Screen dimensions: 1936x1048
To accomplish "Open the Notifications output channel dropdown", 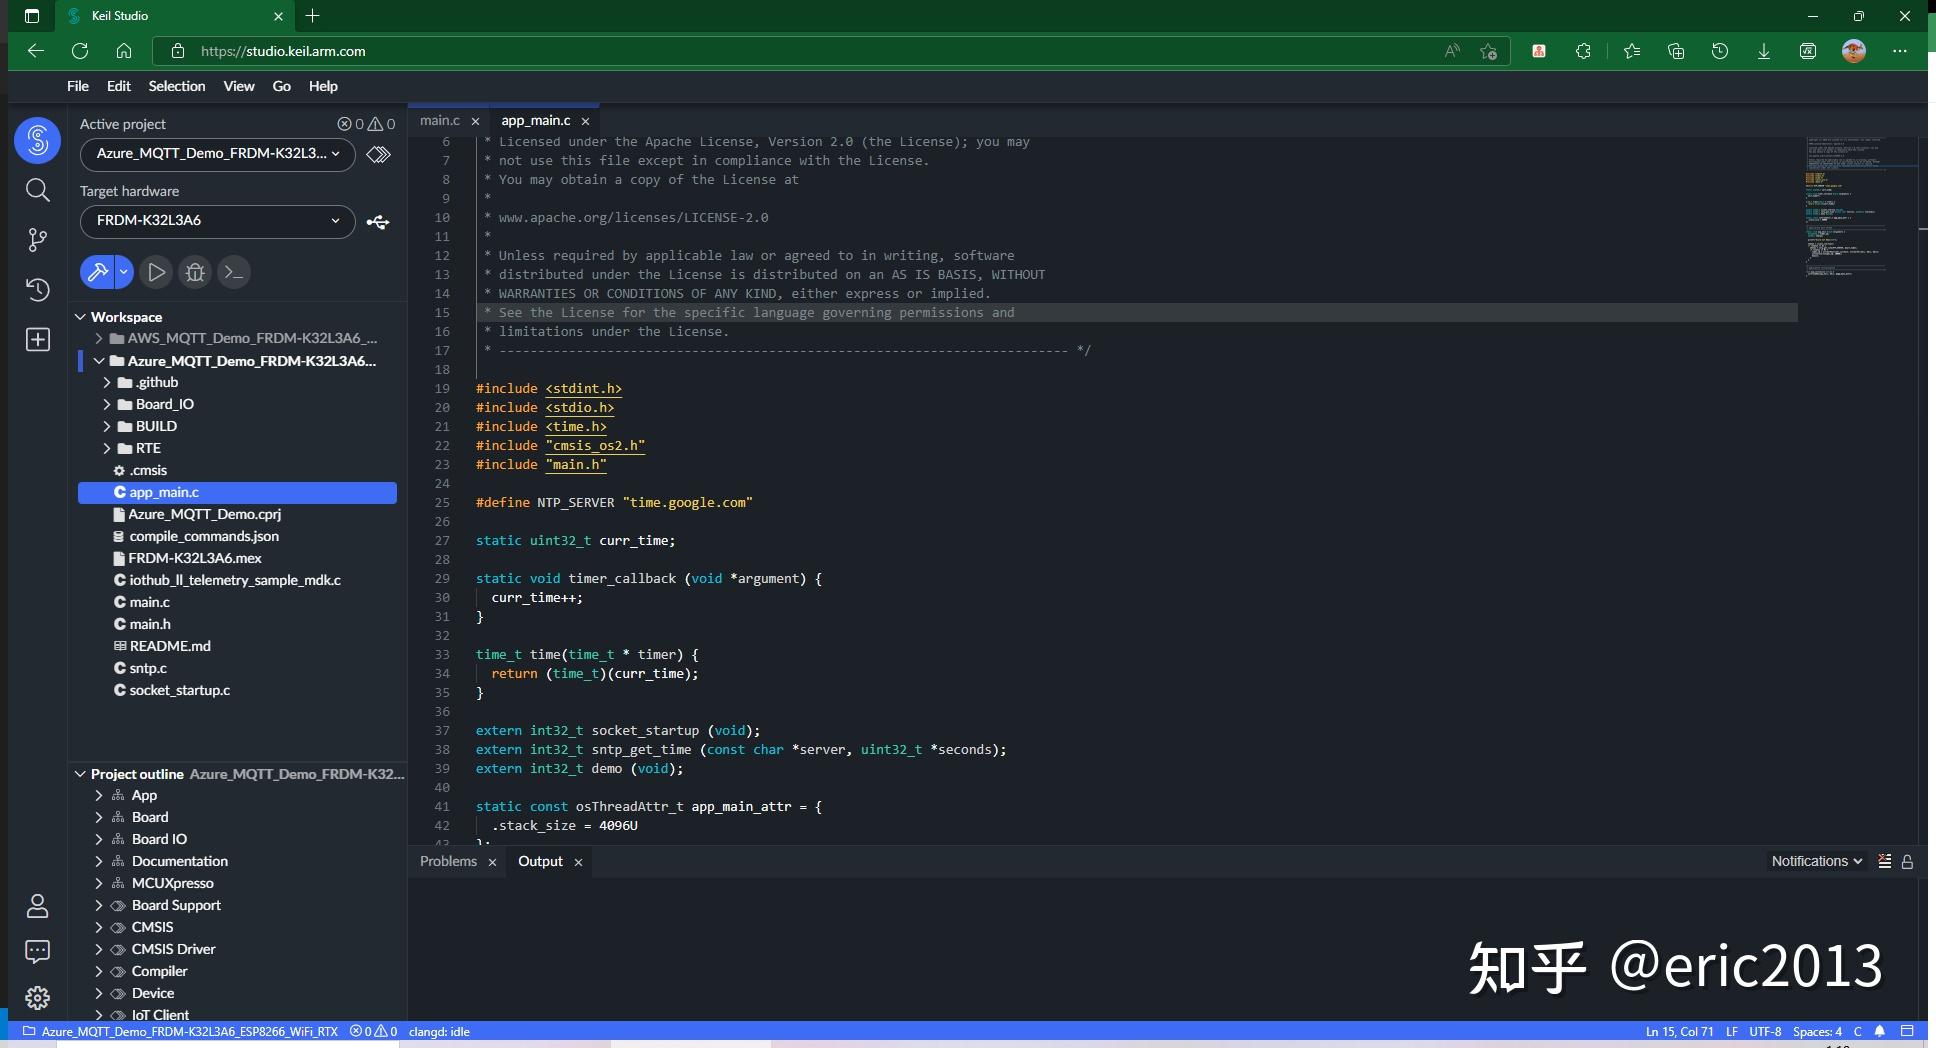I will pyautogui.click(x=1816, y=861).
